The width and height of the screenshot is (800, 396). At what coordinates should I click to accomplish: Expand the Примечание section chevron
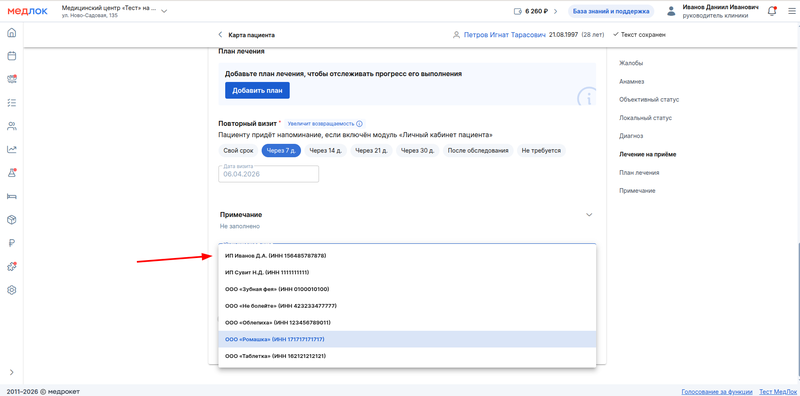[589, 215]
